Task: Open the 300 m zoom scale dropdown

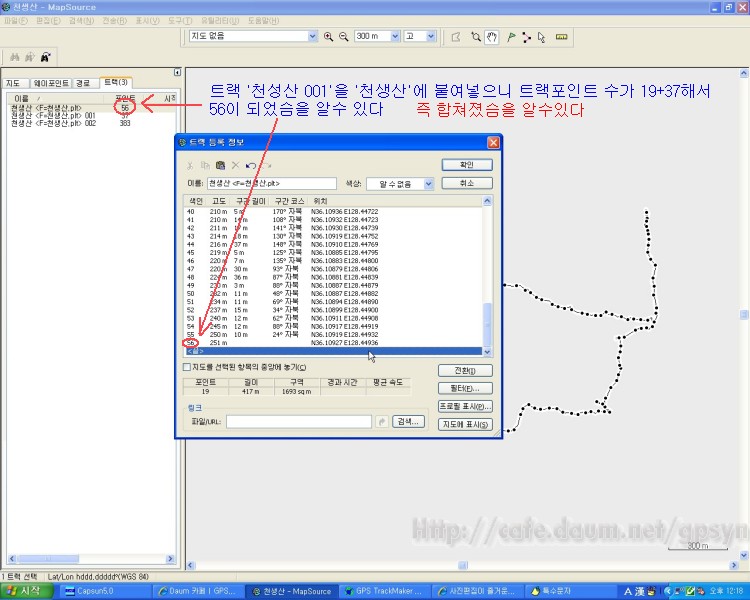Action: 395,36
